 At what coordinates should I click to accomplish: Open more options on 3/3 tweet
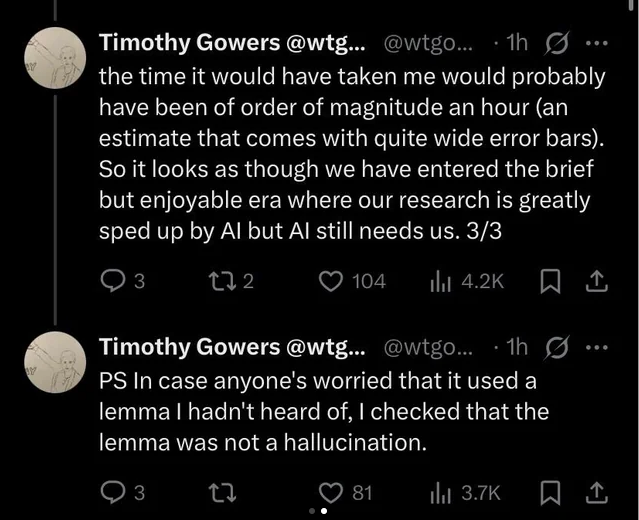pos(595,43)
